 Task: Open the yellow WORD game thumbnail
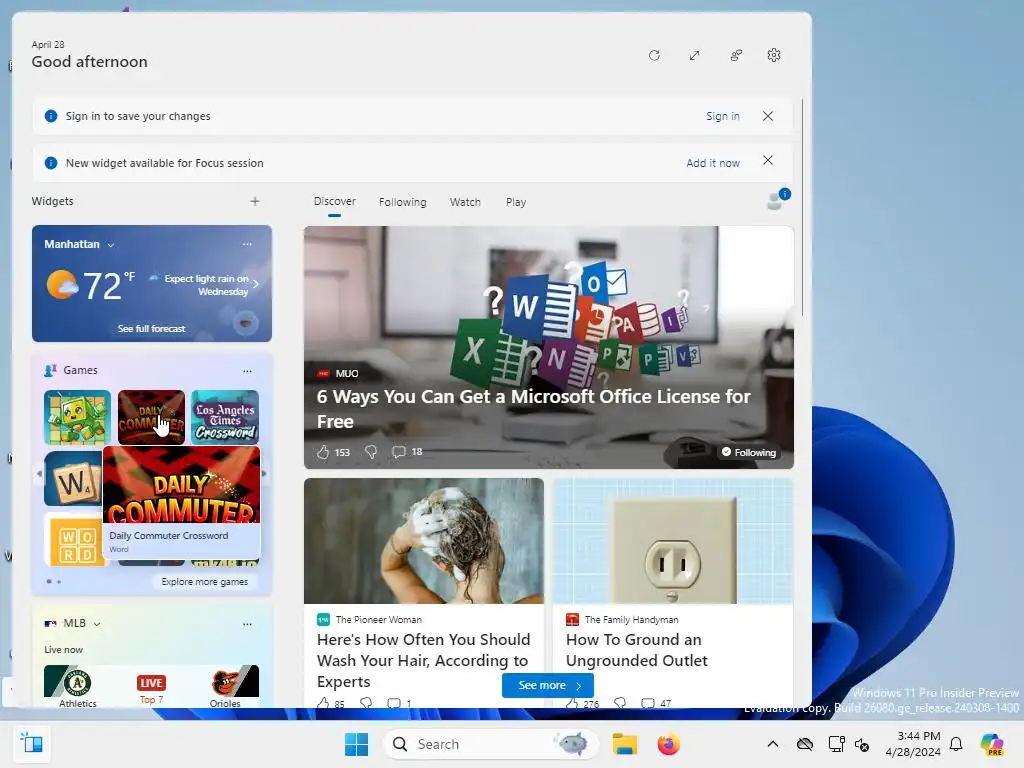coord(72,539)
